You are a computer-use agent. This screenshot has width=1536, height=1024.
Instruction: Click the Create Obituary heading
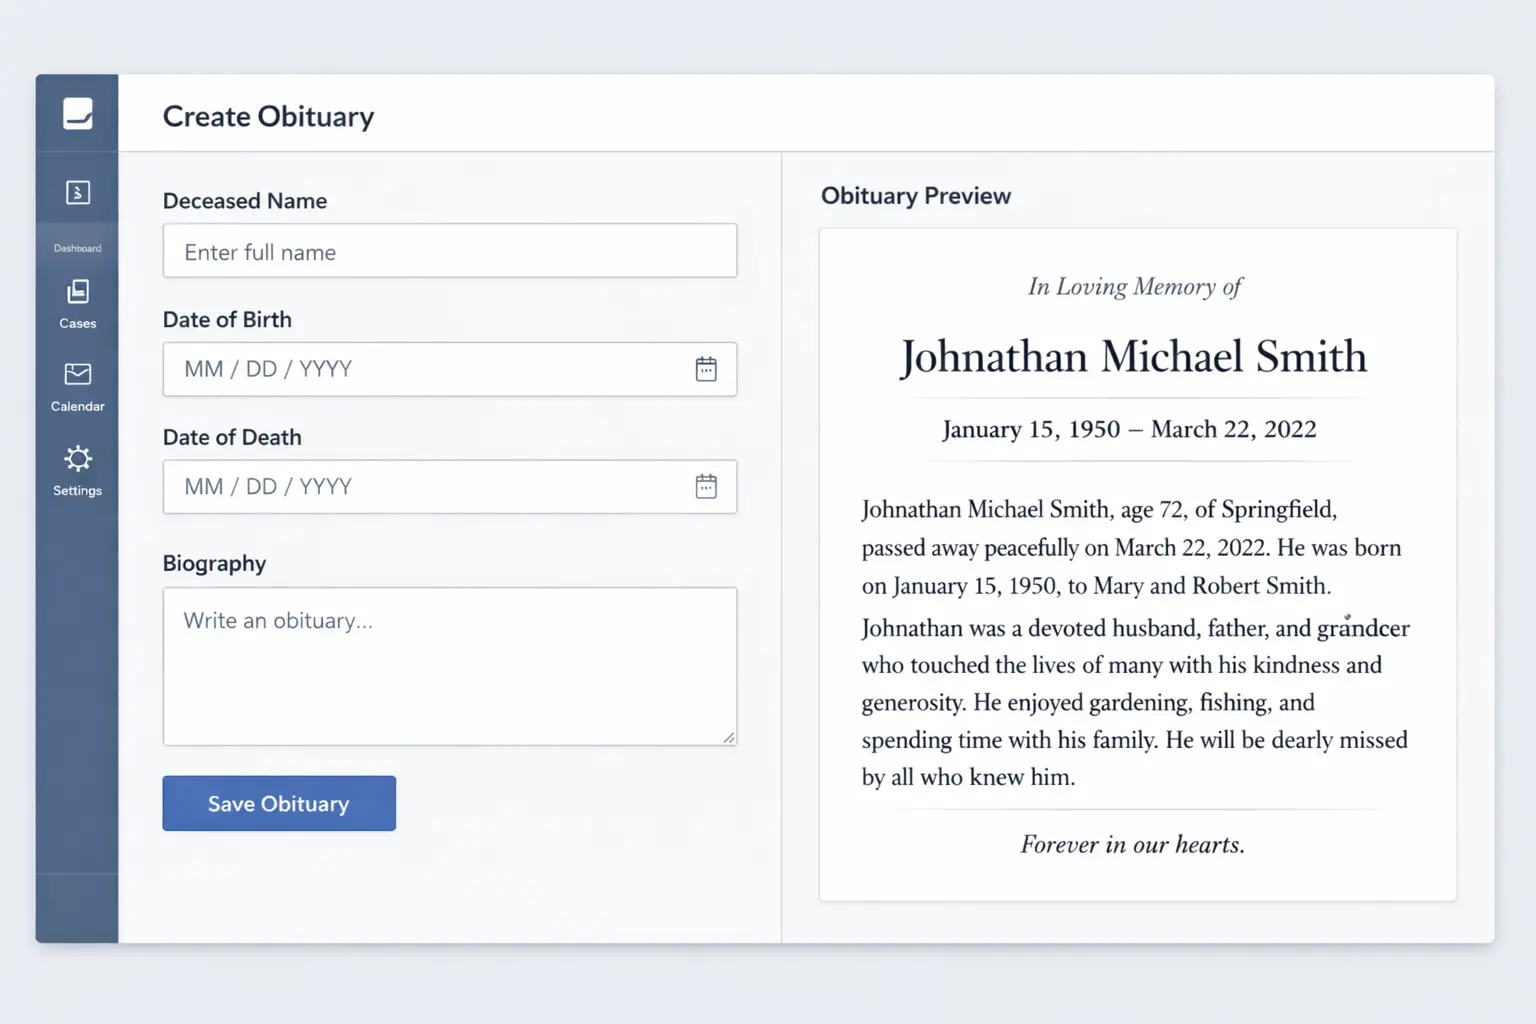(268, 116)
